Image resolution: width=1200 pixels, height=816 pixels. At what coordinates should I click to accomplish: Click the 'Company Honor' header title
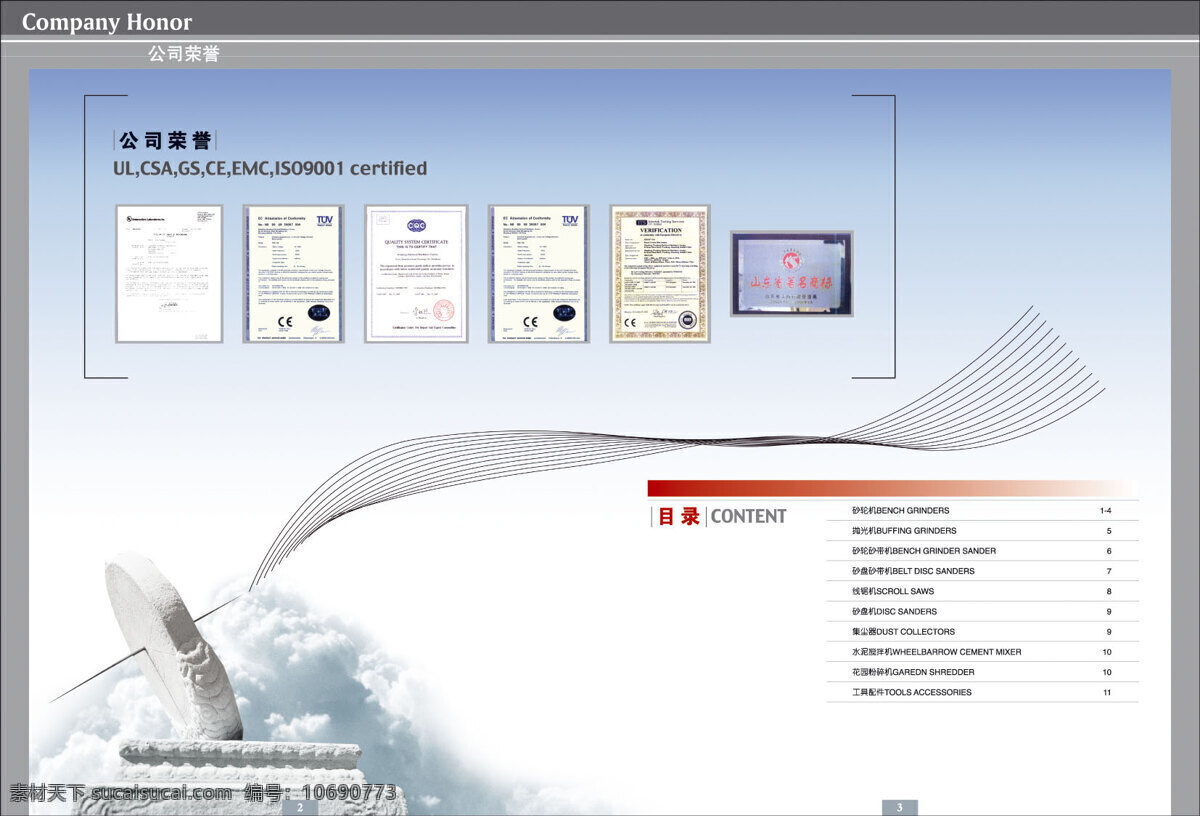pos(107,22)
